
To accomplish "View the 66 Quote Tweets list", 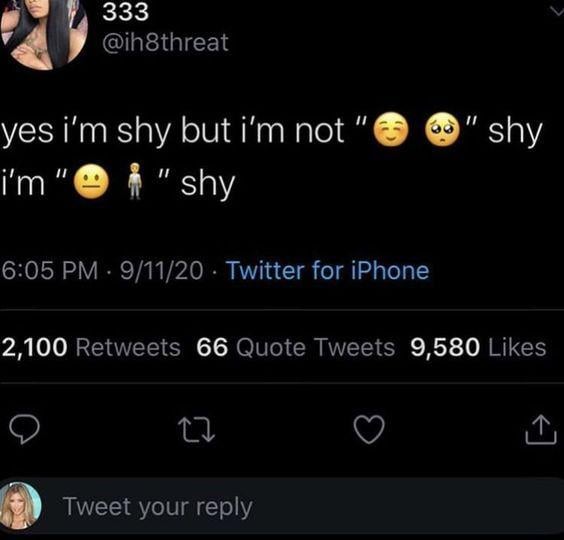I will tap(296, 347).
